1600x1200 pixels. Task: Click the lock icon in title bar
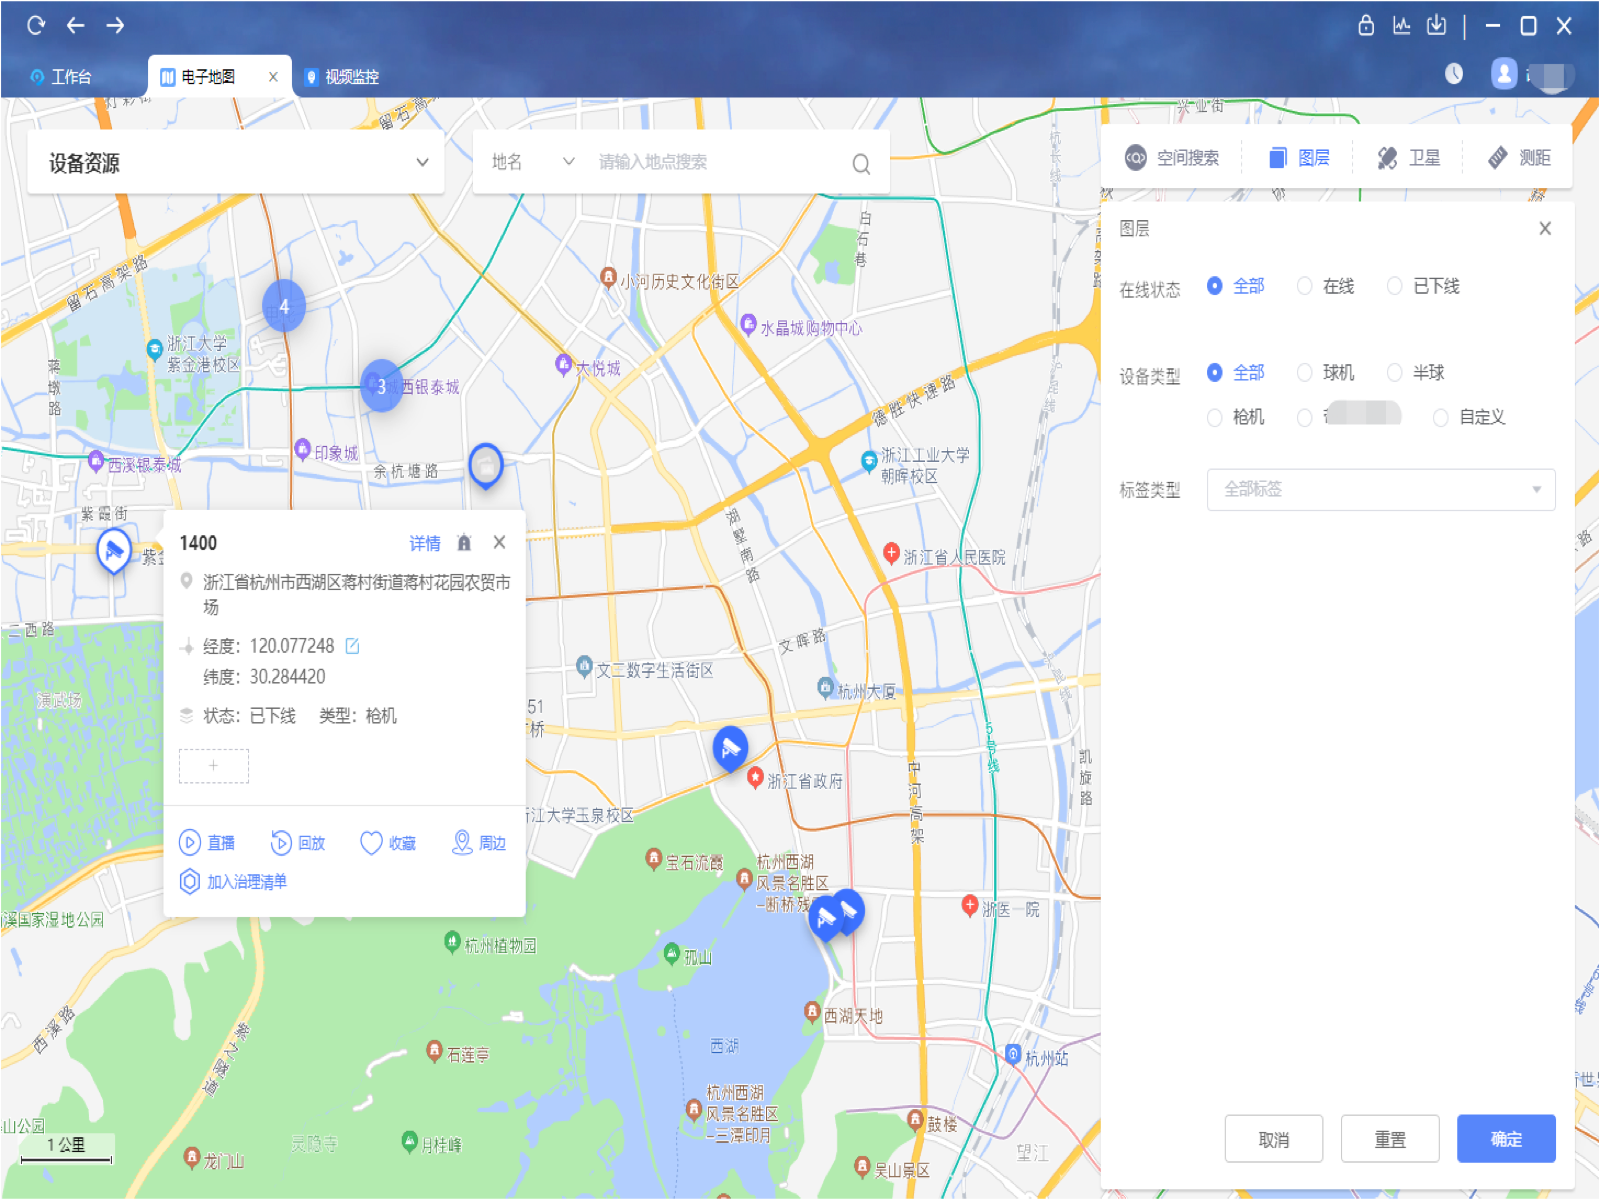(x=1366, y=25)
